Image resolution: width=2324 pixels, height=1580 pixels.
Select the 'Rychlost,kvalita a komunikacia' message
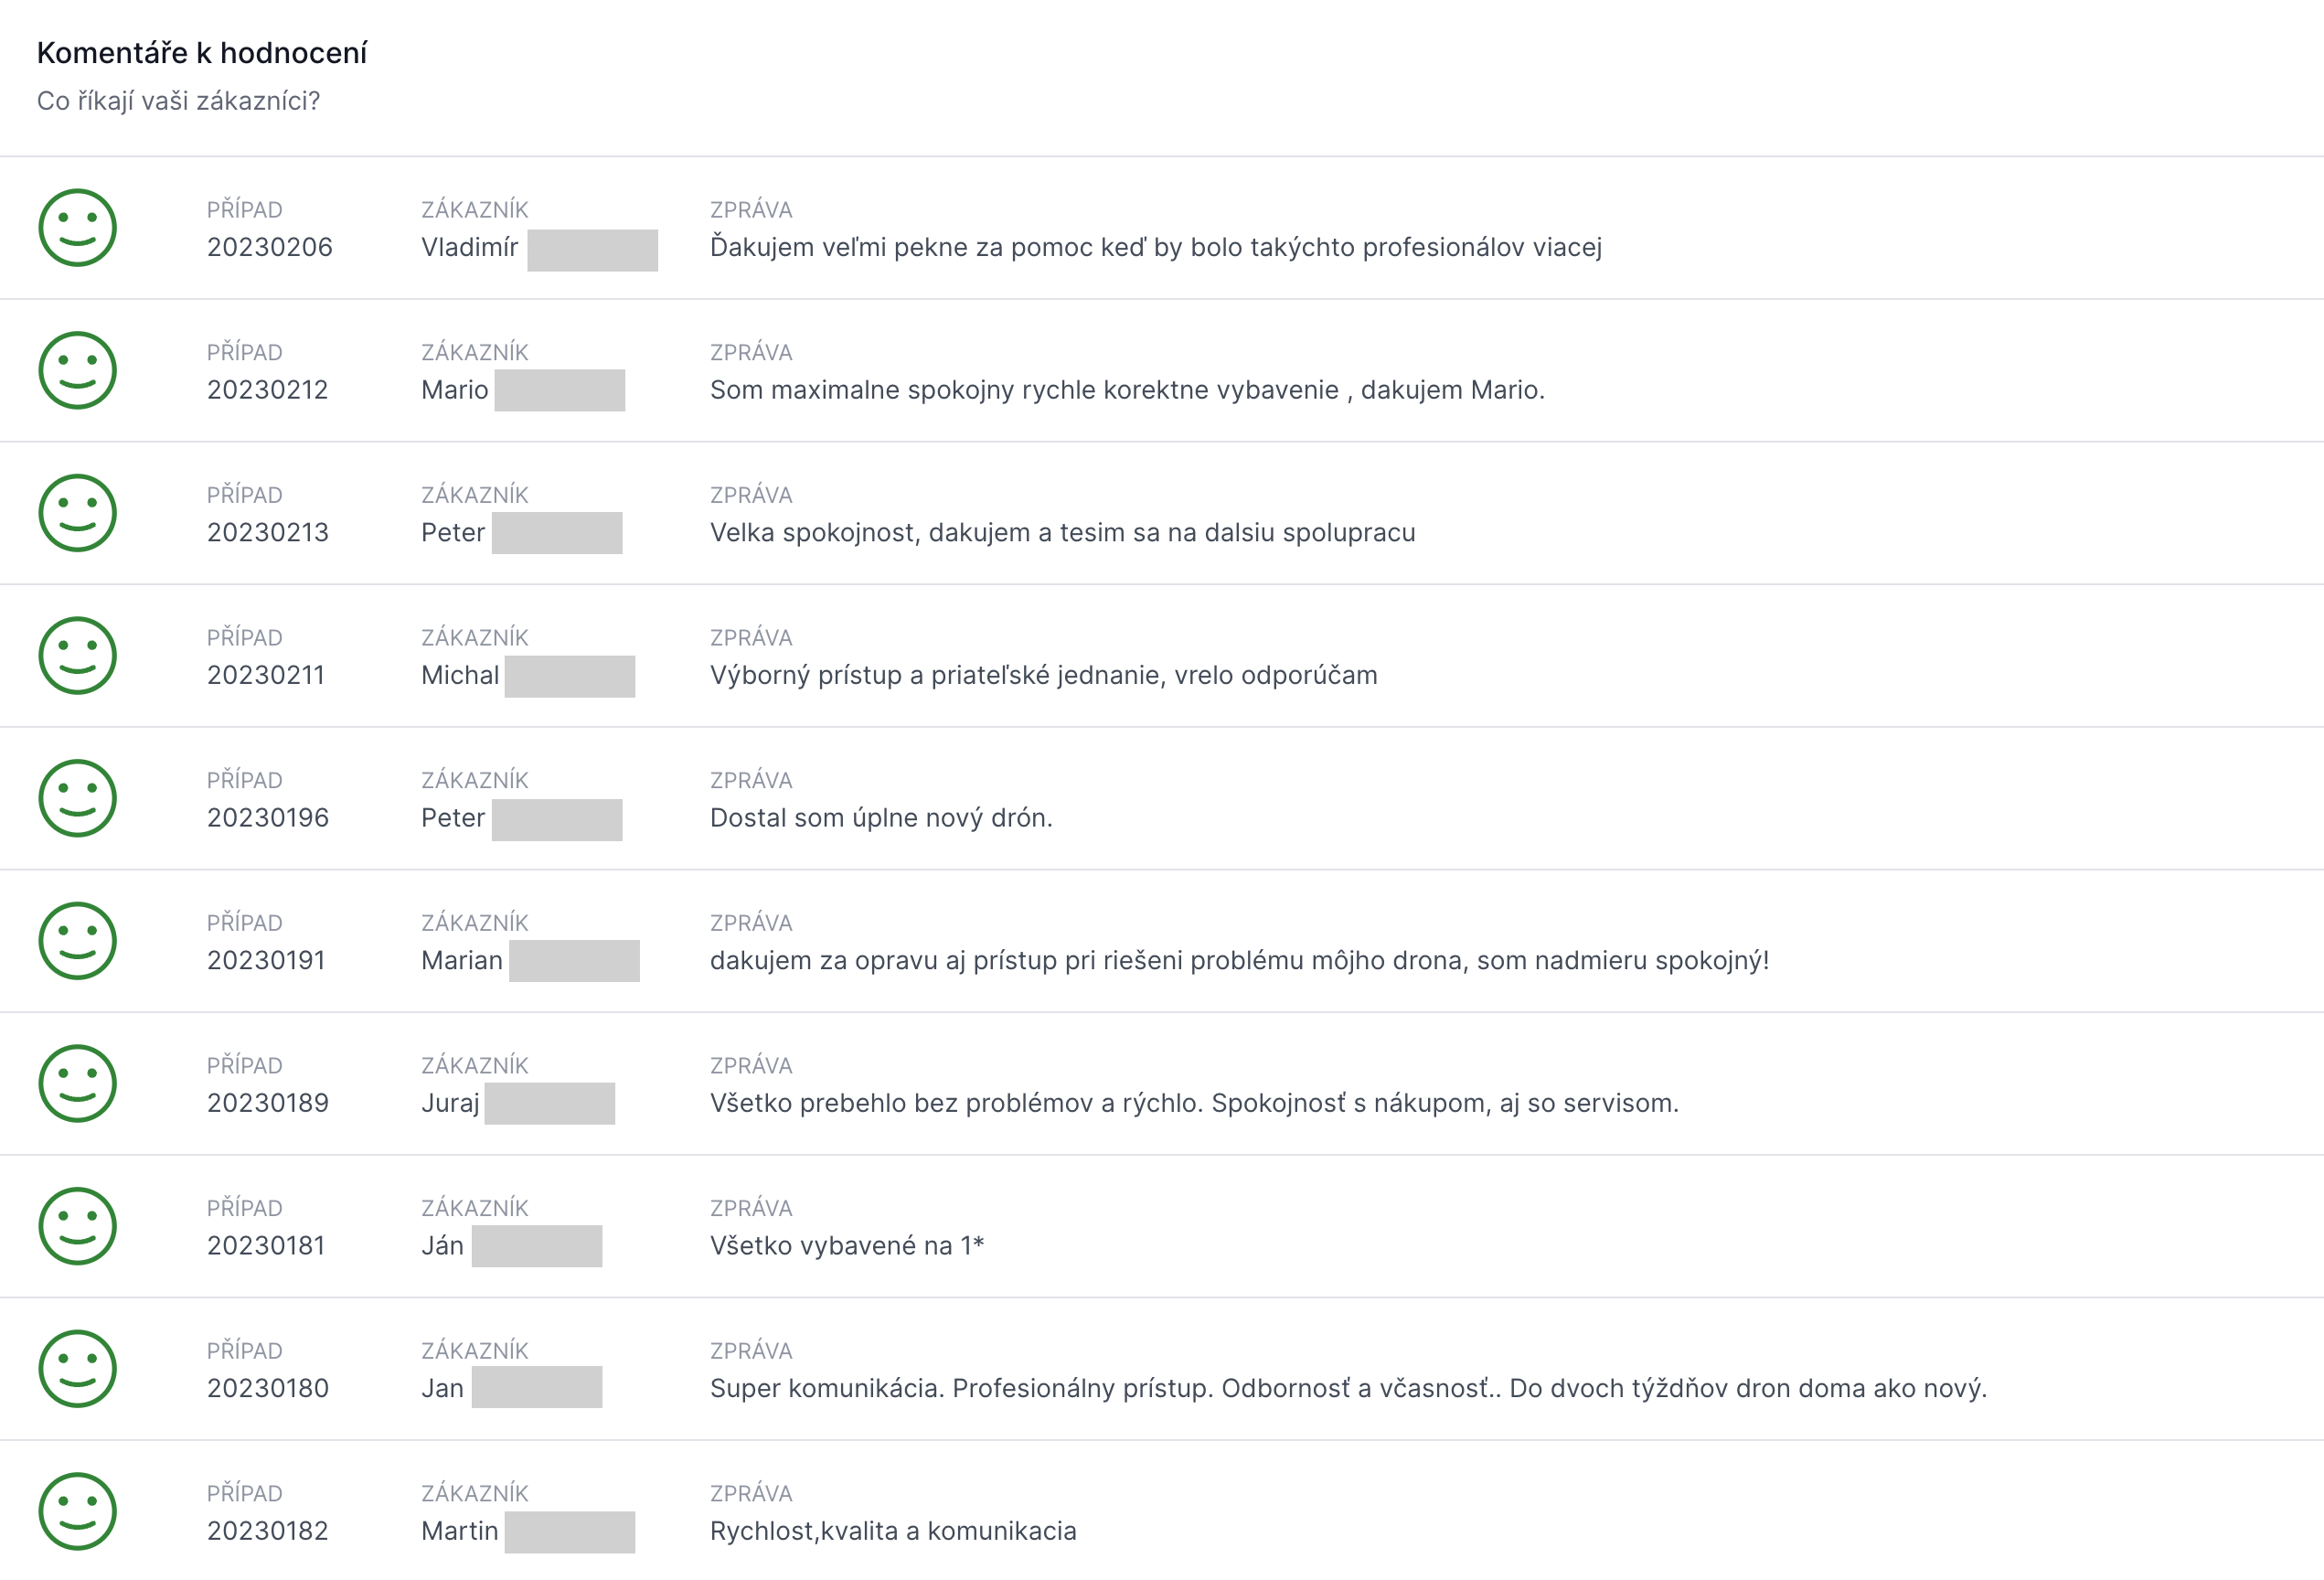pos(893,1531)
